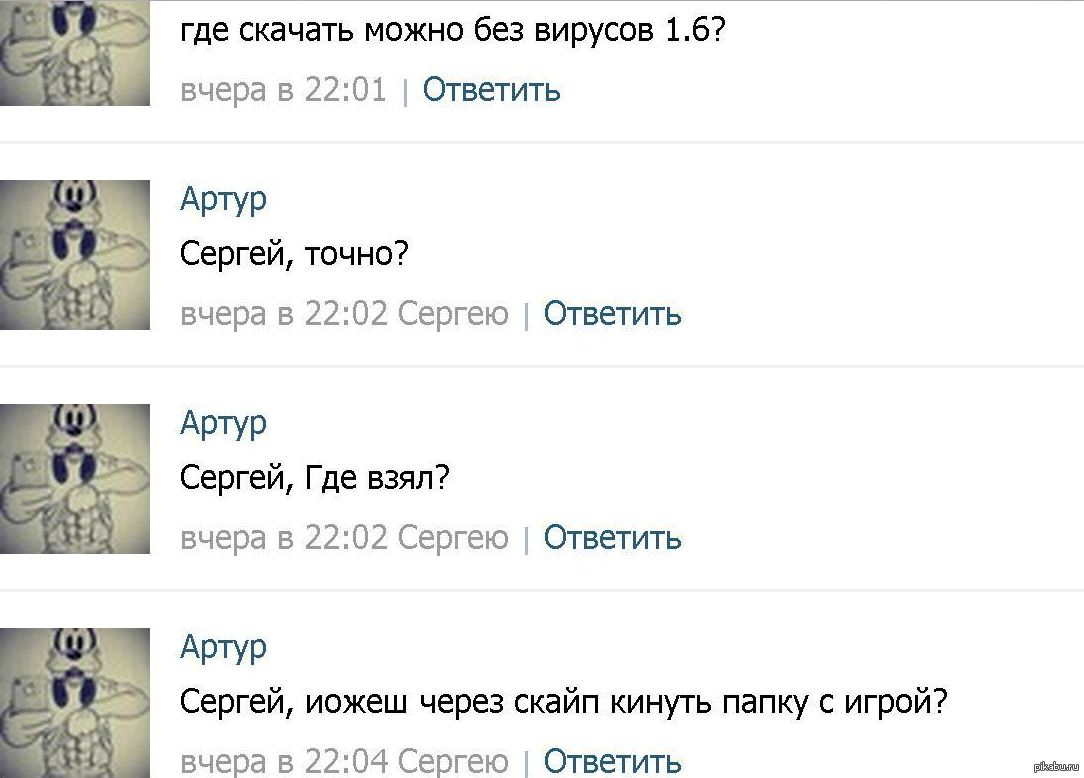Click 'Сергею' under the 'Сергей, точно?' comment
This screenshot has width=1084, height=778.
453,314
